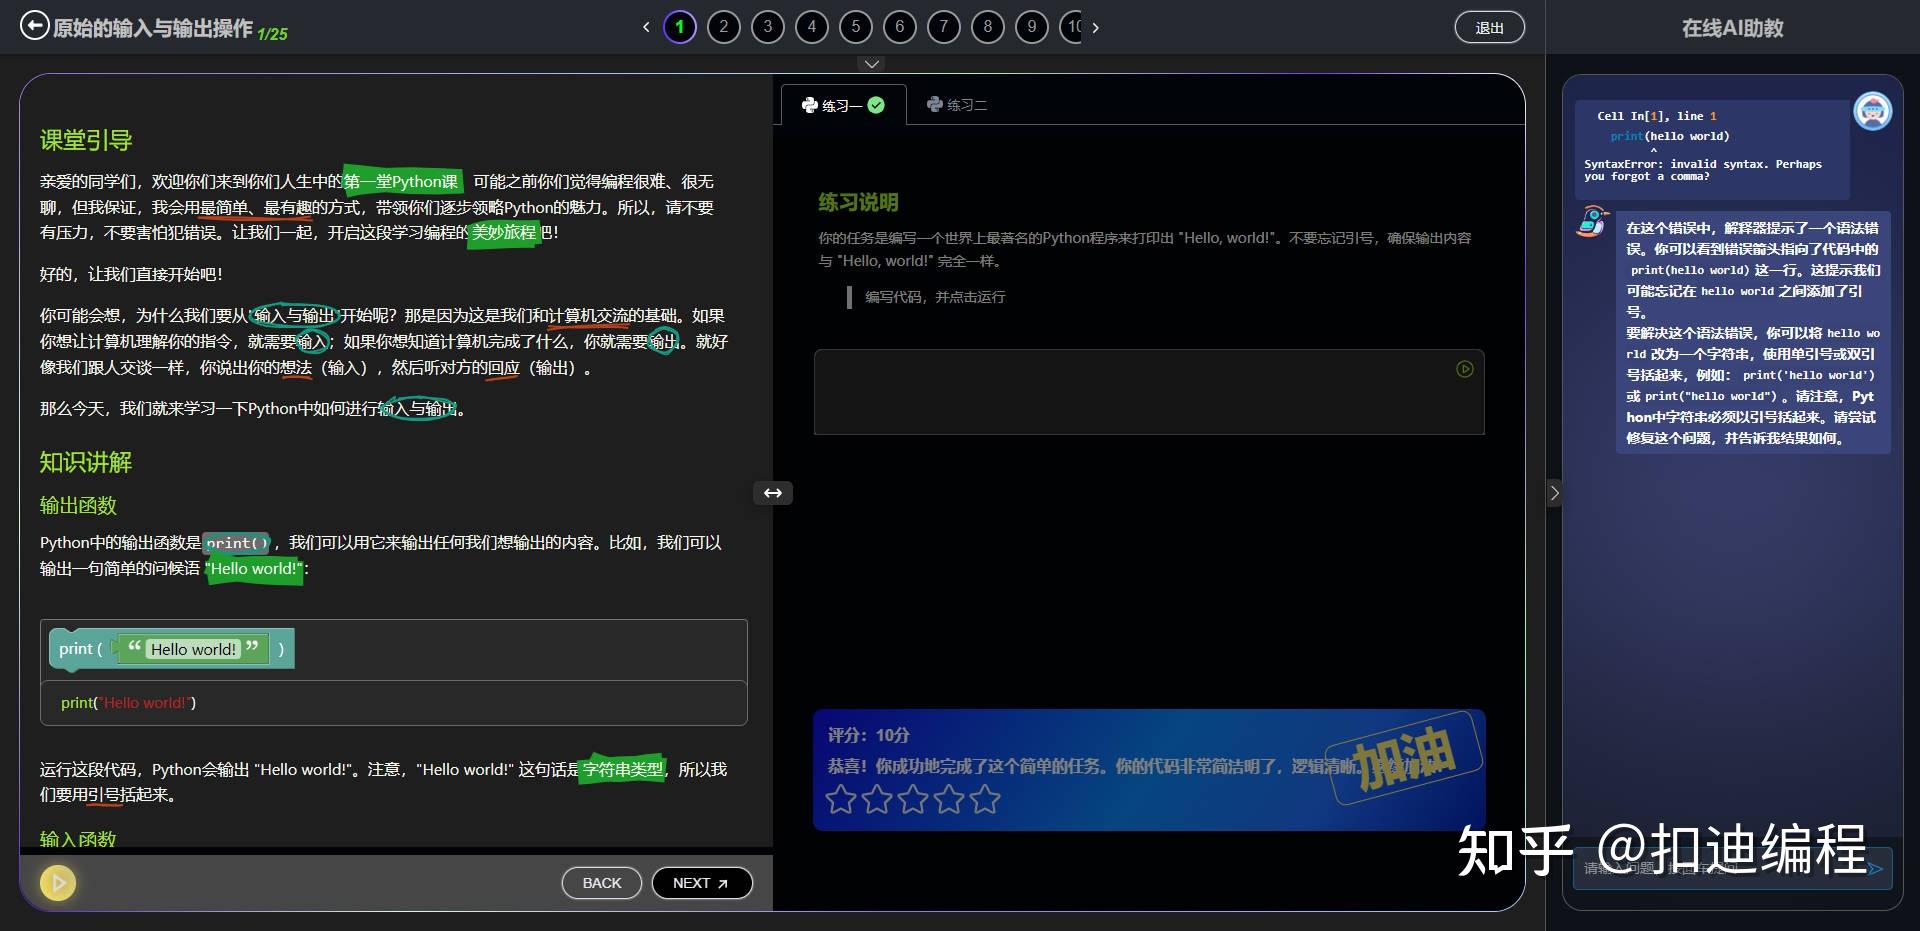Click the green checkmark on 练习一 tab
Image resolution: width=1920 pixels, height=931 pixels.
tap(876, 104)
